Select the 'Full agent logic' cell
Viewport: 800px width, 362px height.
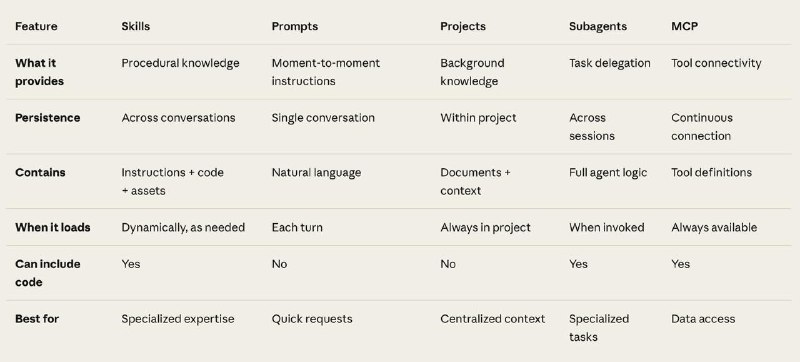point(608,172)
